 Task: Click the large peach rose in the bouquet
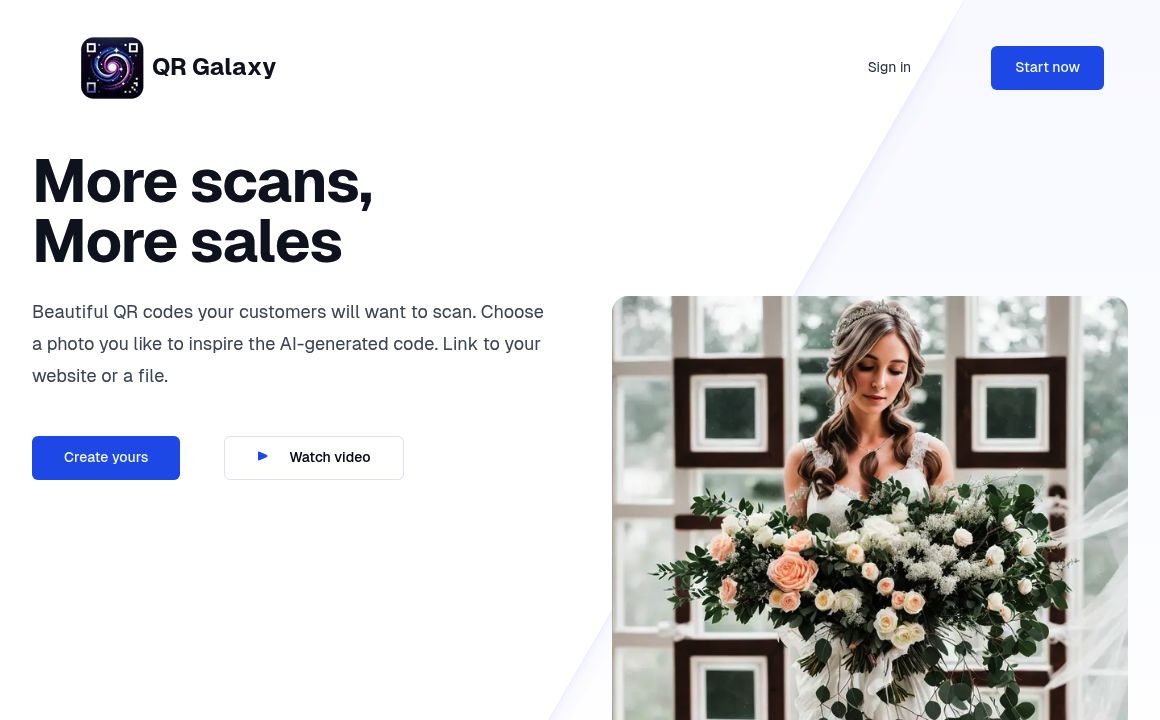(x=792, y=571)
